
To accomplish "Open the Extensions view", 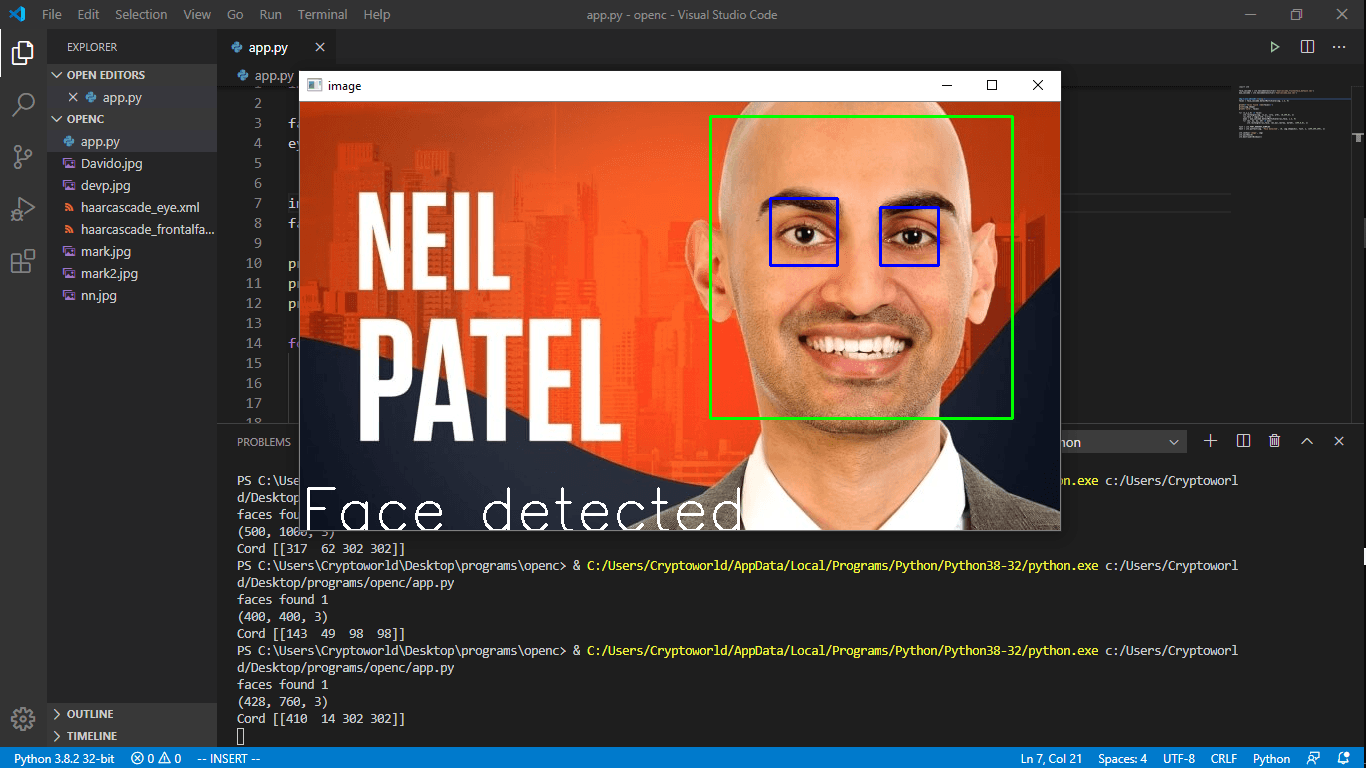I will (x=23, y=262).
